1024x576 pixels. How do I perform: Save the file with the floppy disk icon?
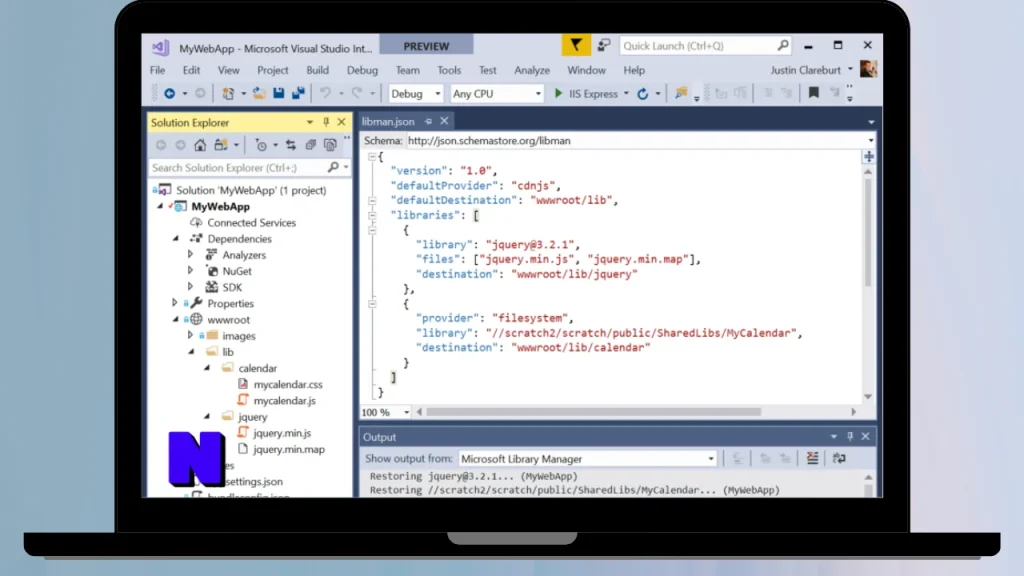click(x=279, y=93)
